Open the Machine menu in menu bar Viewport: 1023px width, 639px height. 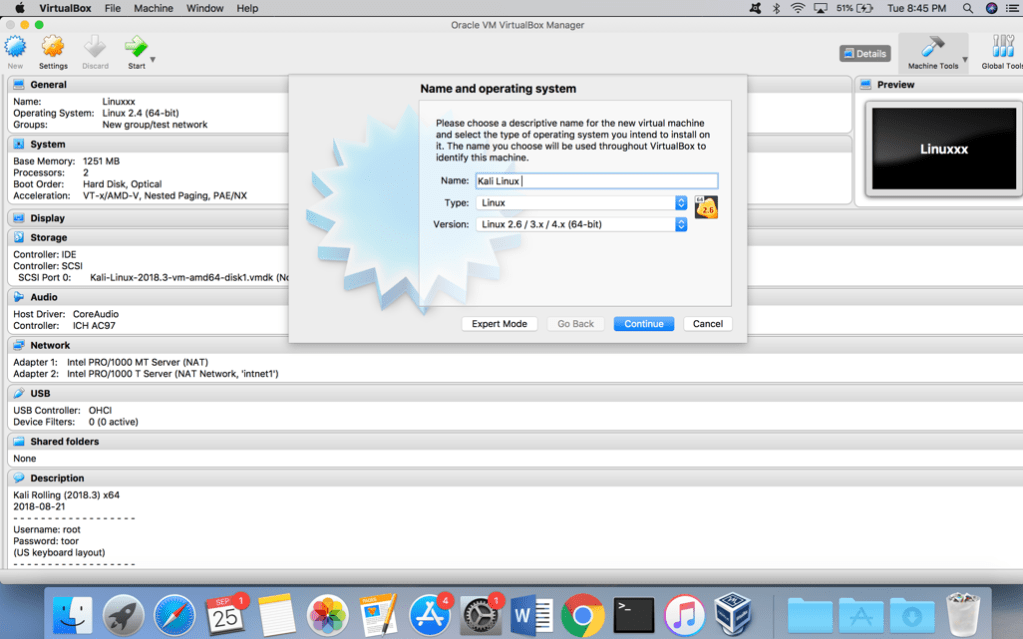(x=153, y=8)
